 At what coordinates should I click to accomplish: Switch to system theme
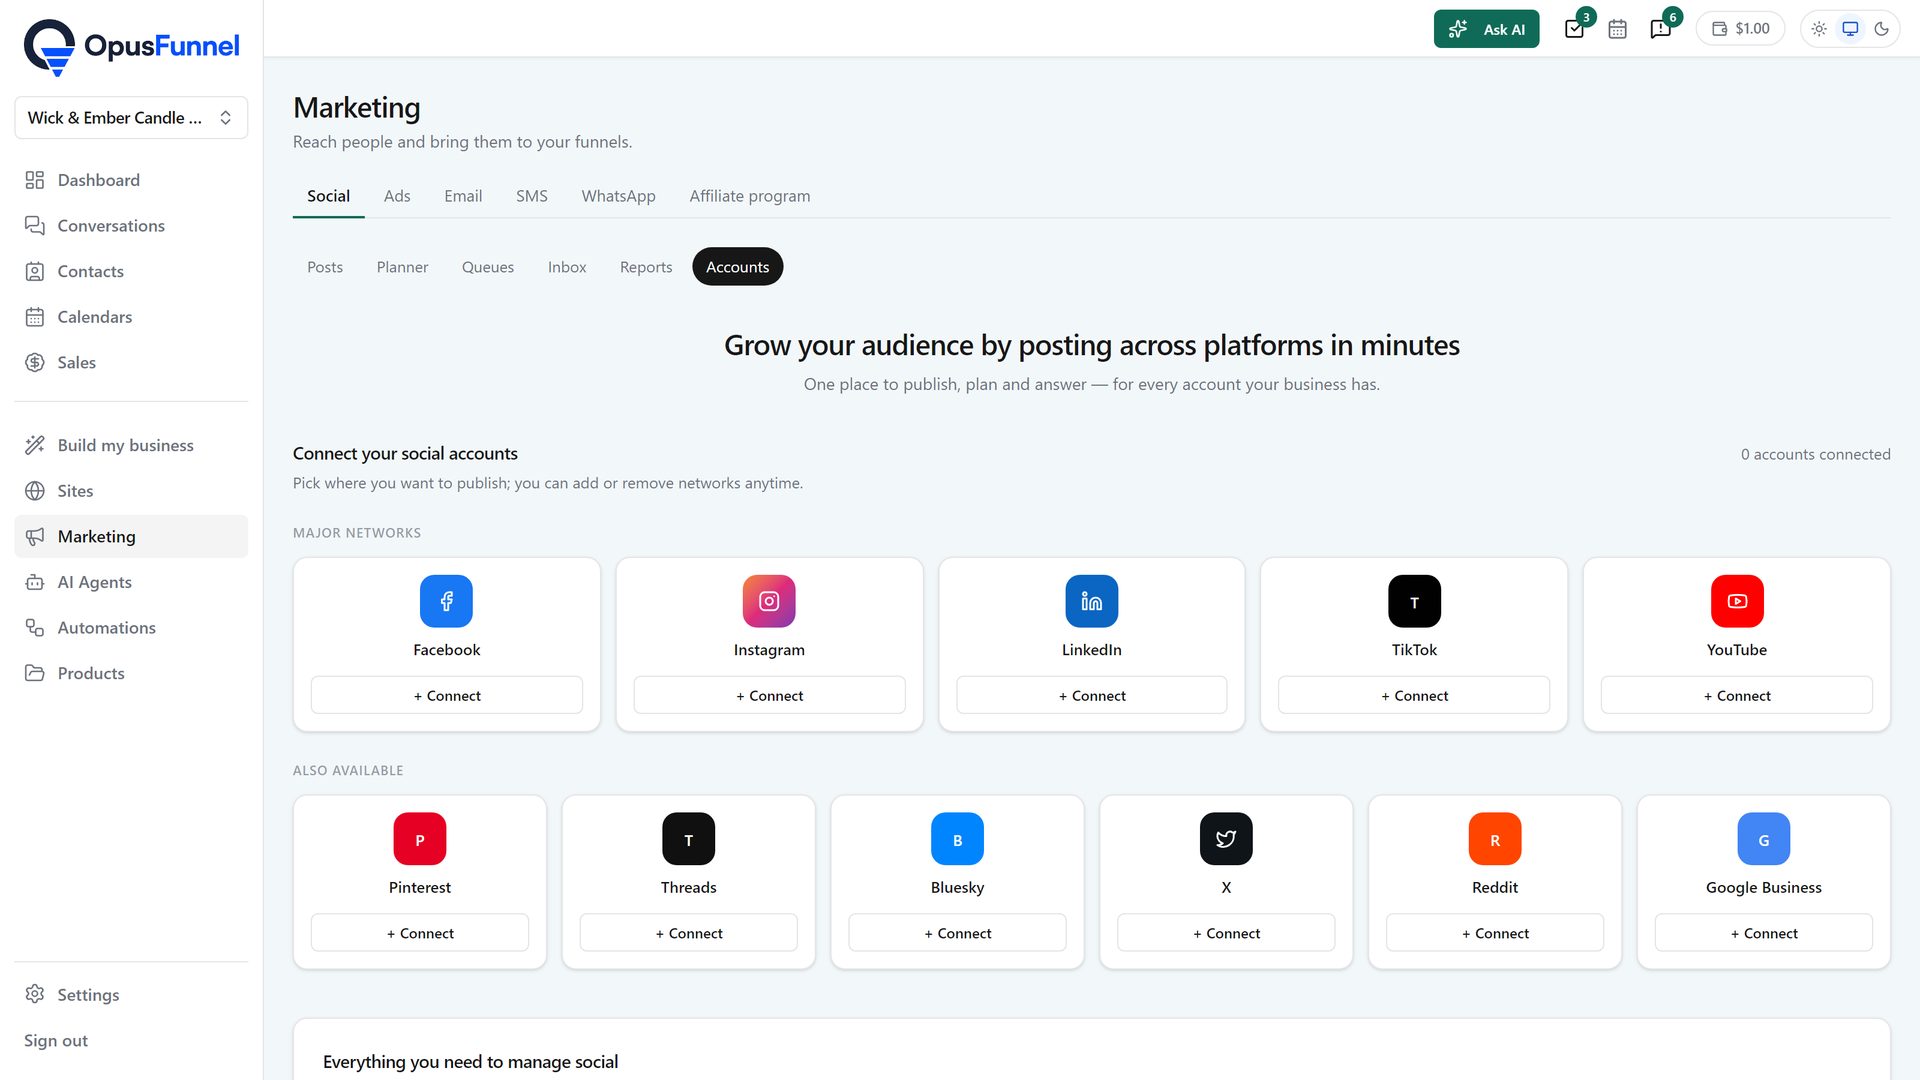tap(1850, 29)
